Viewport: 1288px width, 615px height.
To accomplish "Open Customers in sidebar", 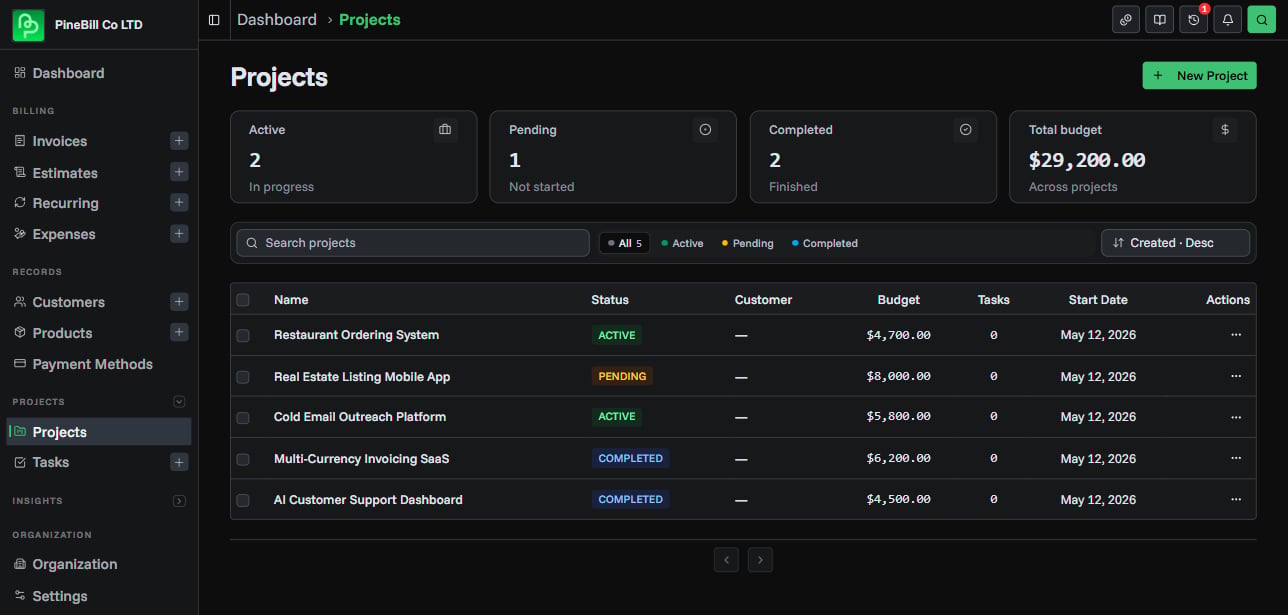I will [68, 302].
